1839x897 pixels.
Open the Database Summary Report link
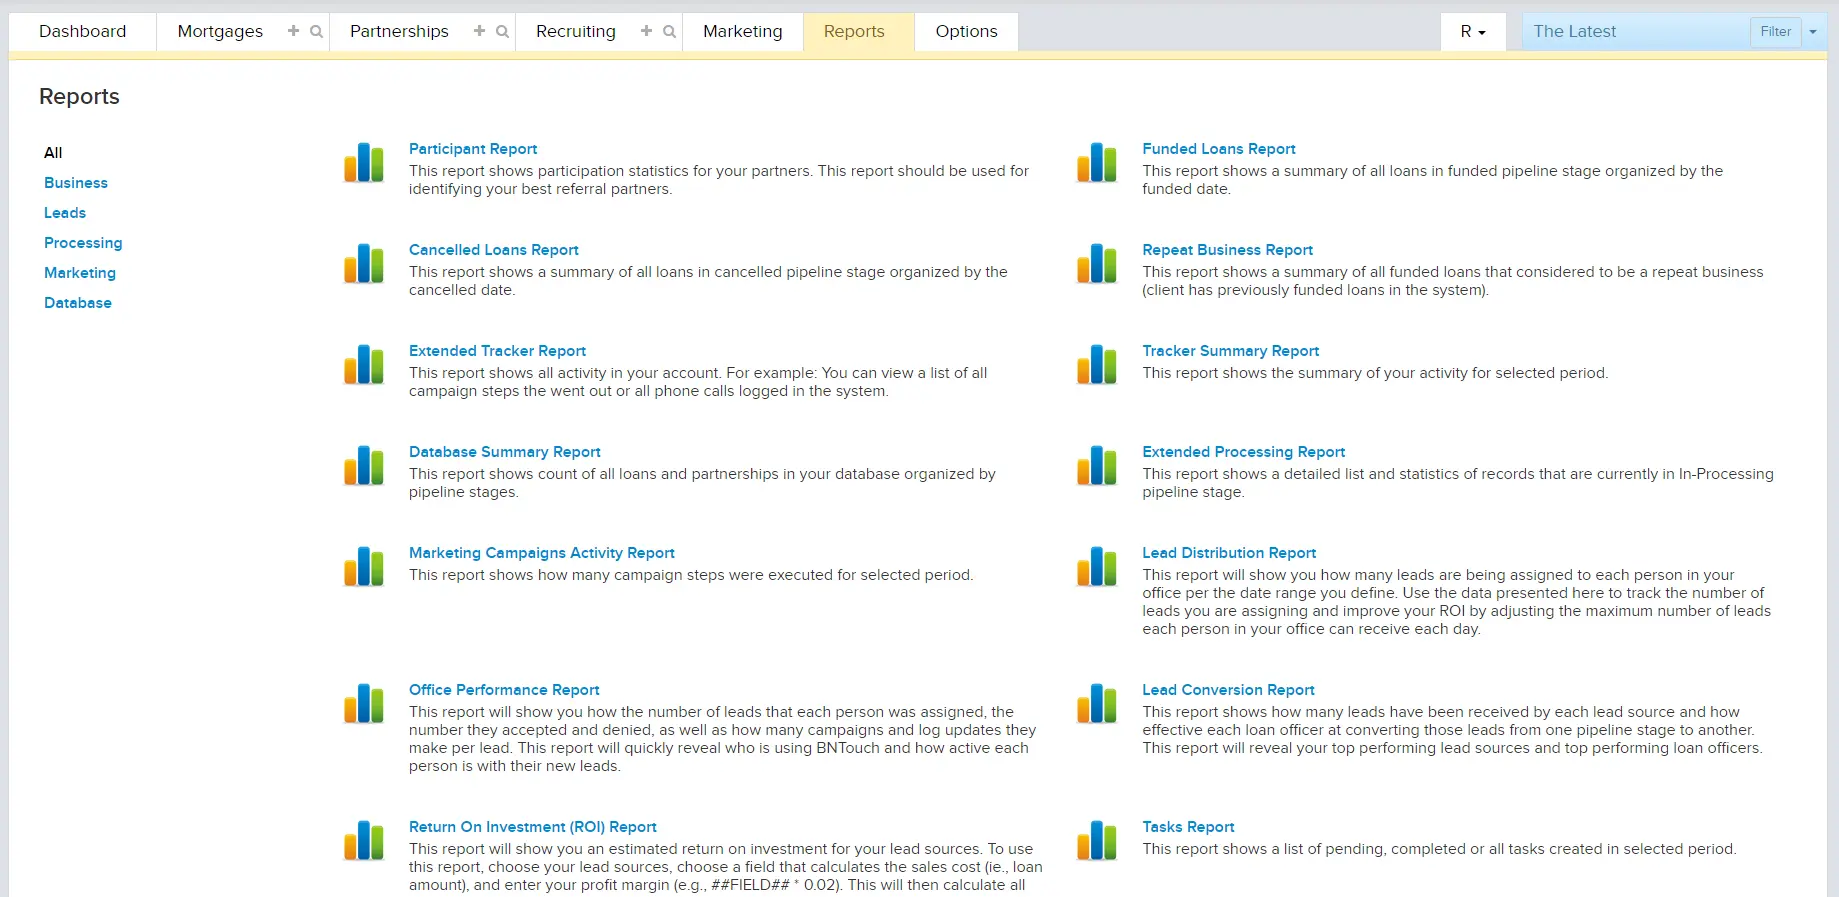[505, 452]
